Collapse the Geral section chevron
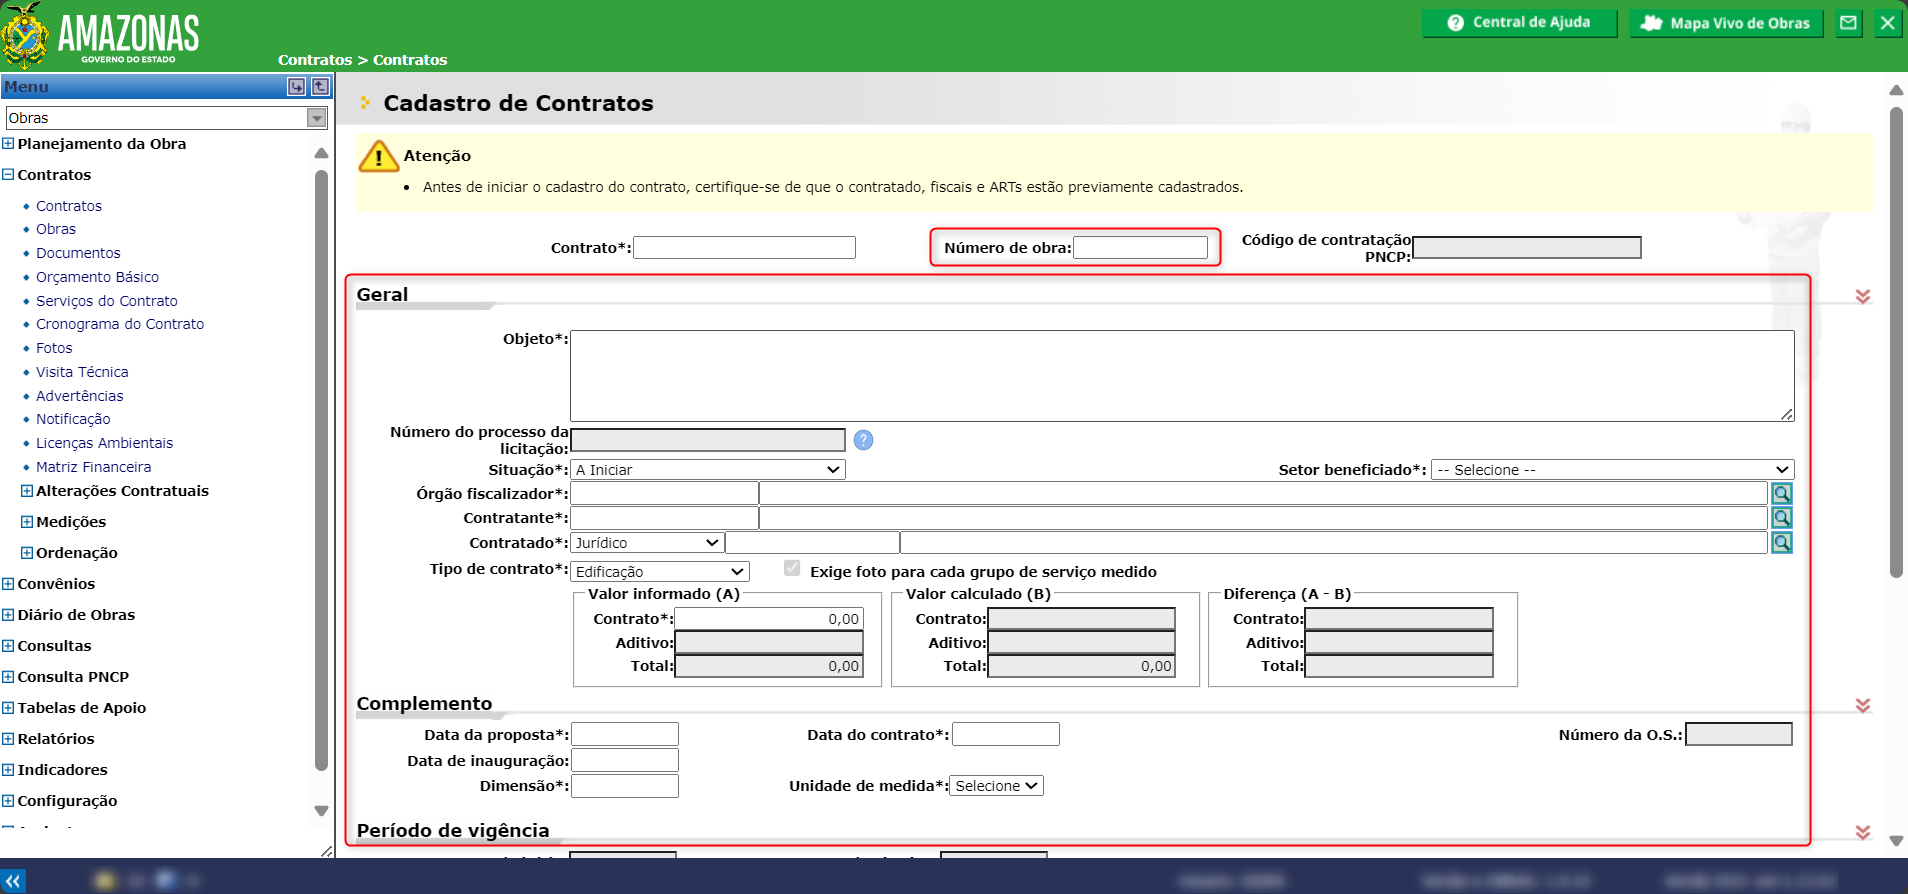Image resolution: width=1908 pixels, height=894 pixels. click(1863, 297)
